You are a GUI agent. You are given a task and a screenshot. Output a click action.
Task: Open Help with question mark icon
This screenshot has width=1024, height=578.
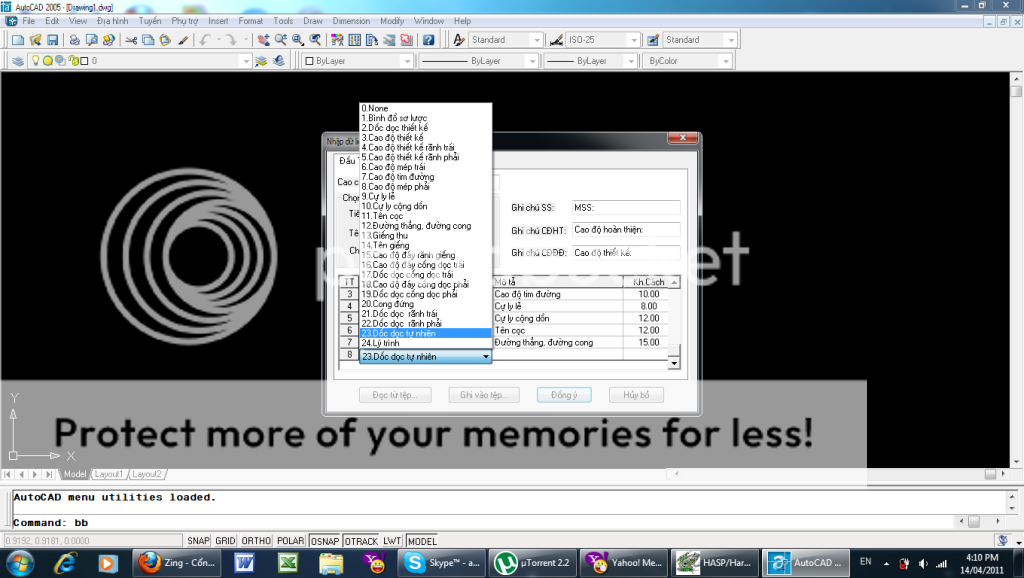point(428,40)
